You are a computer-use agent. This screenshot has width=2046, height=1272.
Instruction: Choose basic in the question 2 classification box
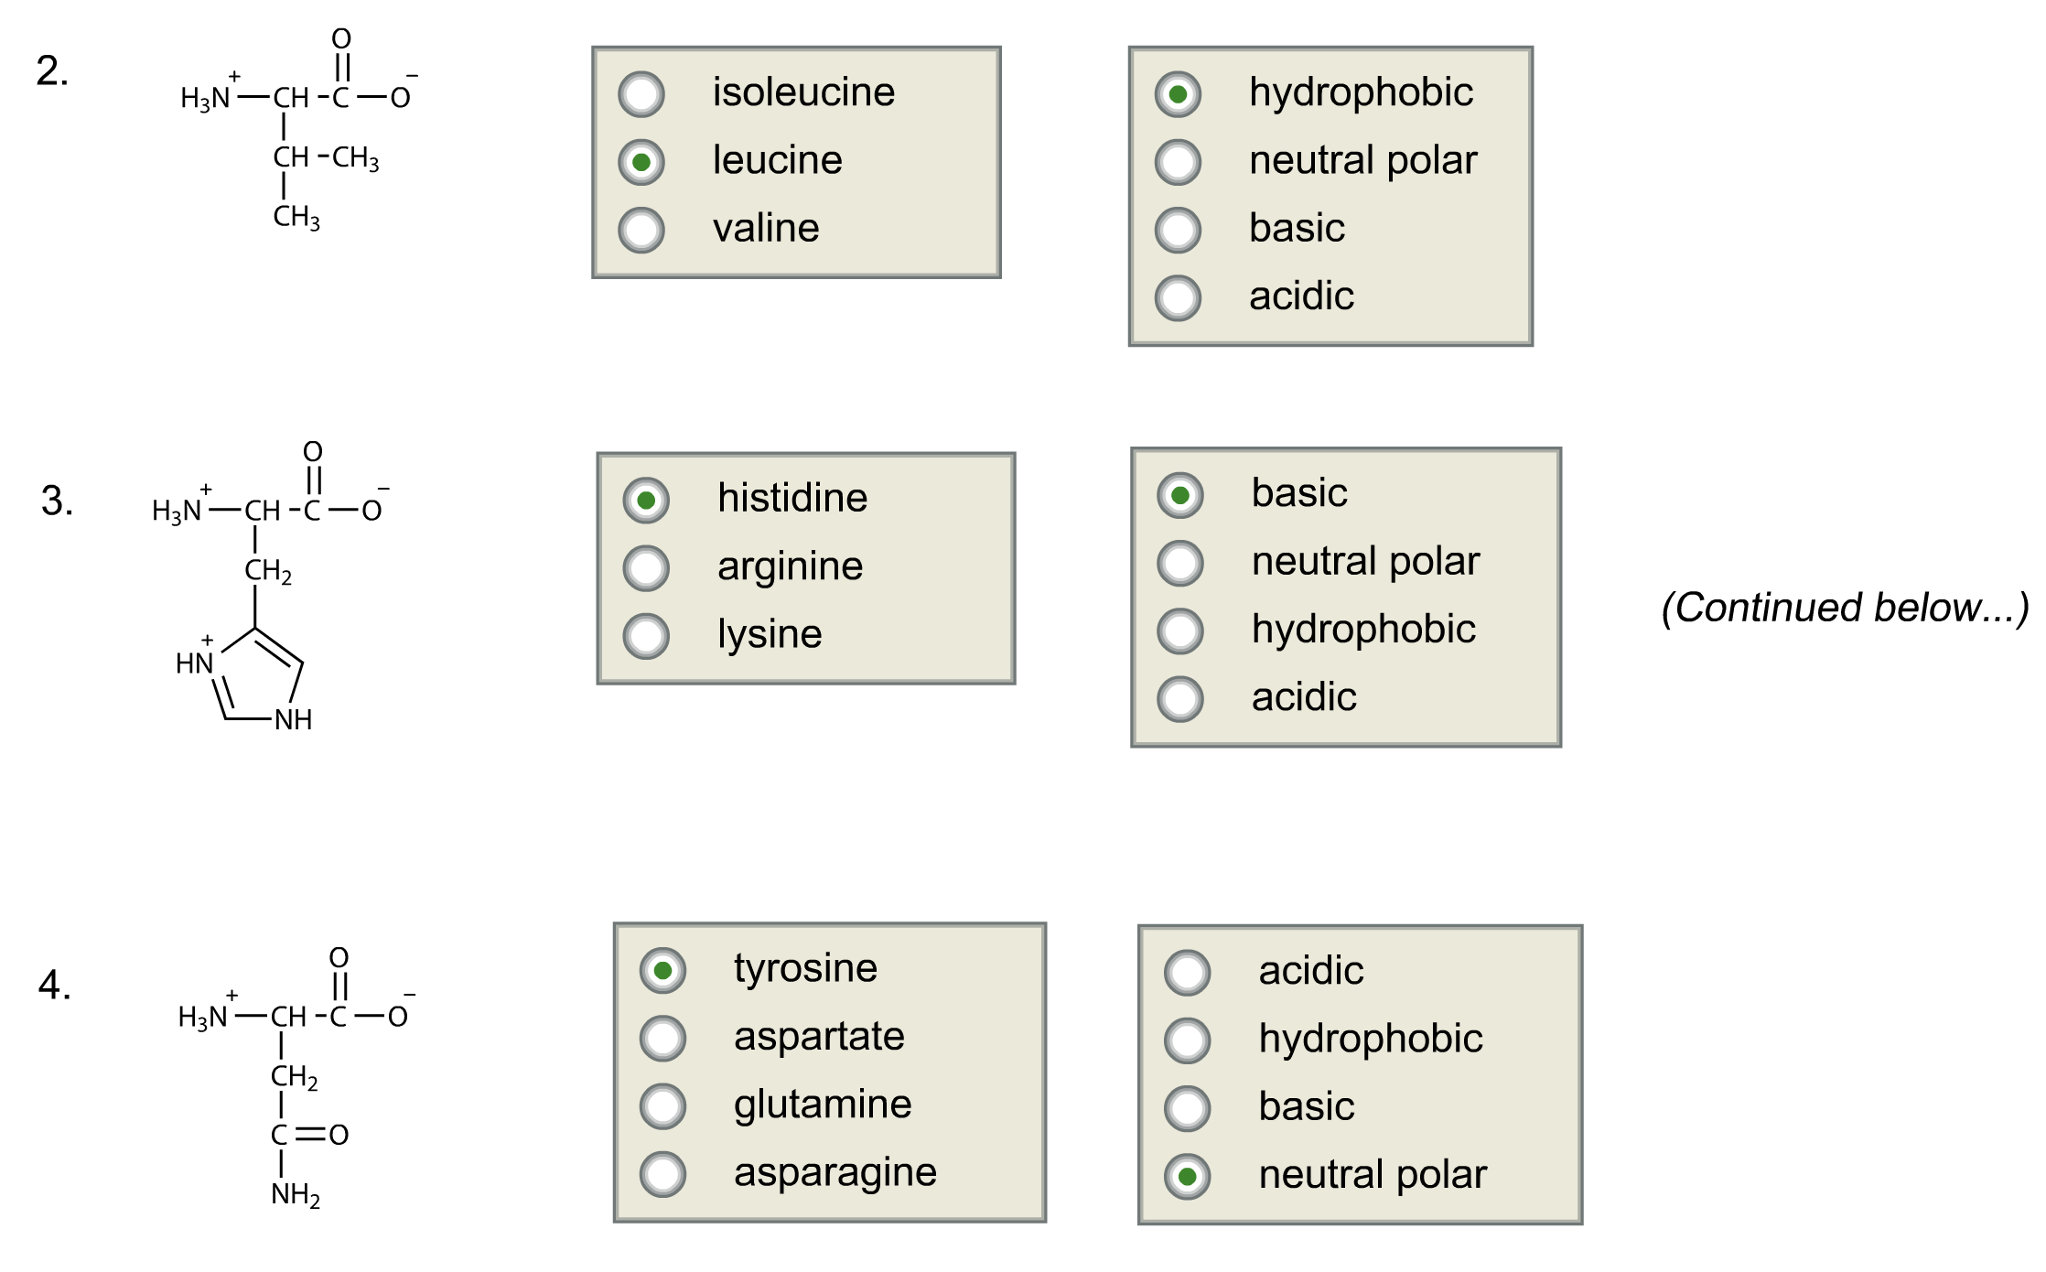tap(1177, 229)
